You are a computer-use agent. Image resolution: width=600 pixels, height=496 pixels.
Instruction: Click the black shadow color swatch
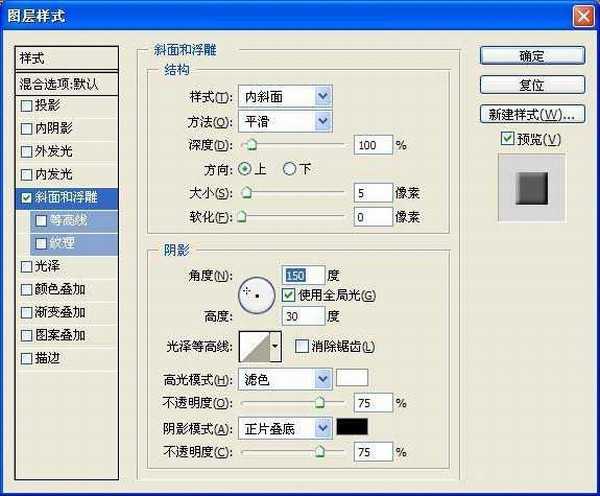click(352, 427)
